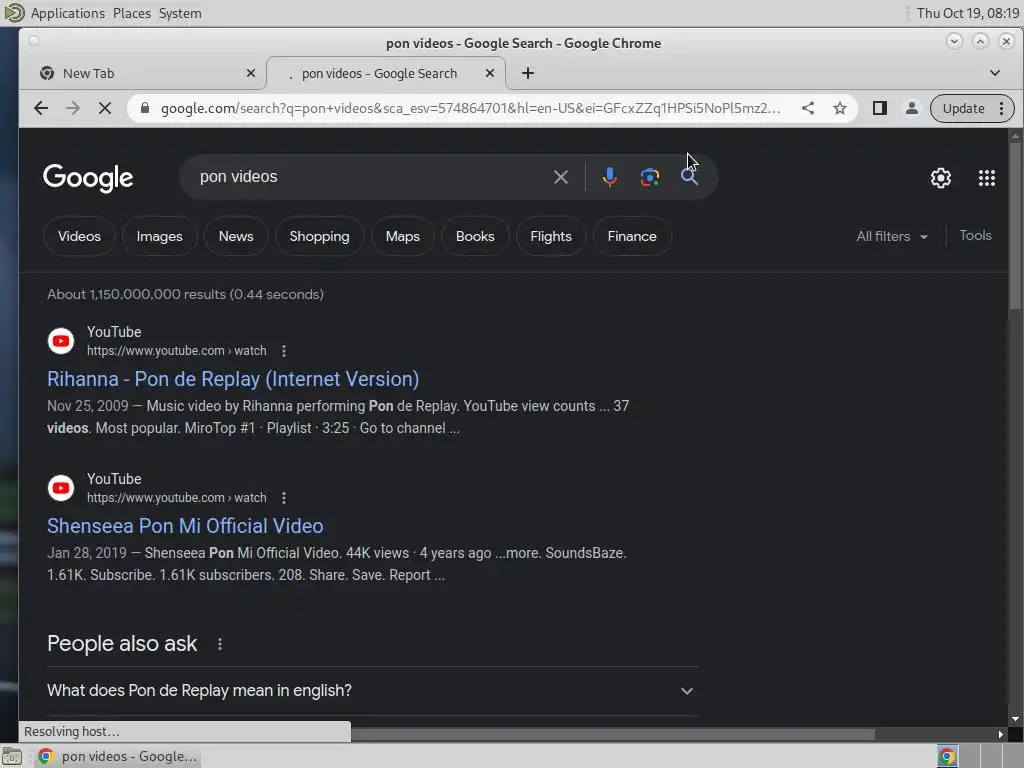Viewport: 1024px width, 768px height.
Task: Click the vertical scrollbar down arrow
Action: pos(1015,719)
